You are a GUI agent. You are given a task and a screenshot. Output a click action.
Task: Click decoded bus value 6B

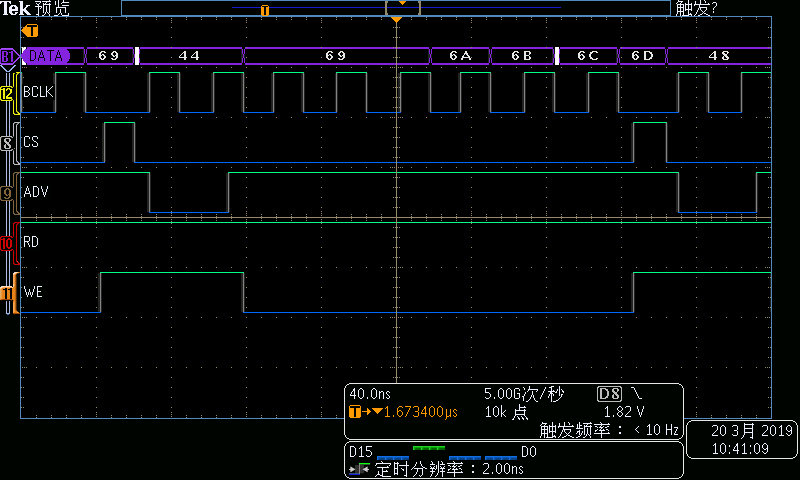pos(521,56)
